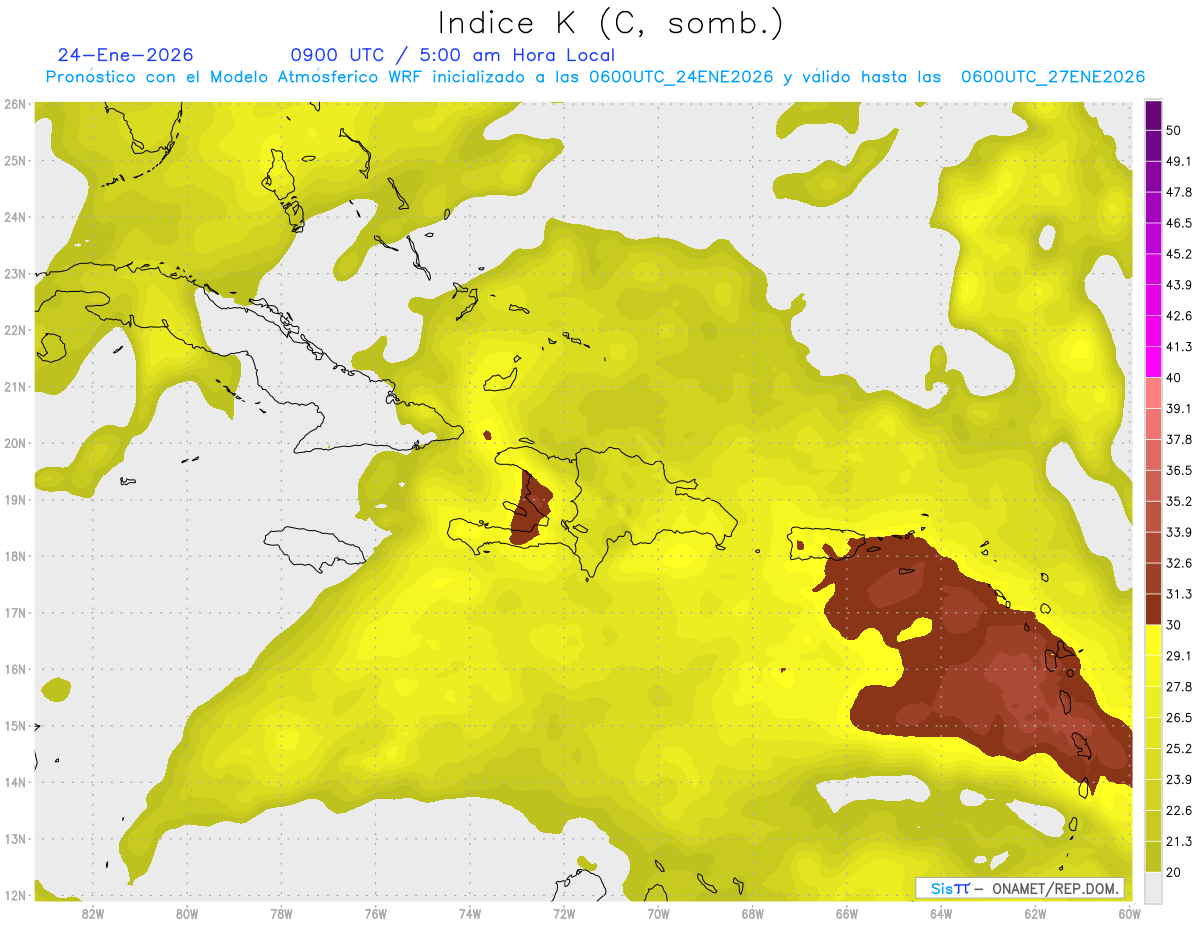Click the latitude axis label 26N
Screen dimensions: 1200x927
click(x=15, y=104)
